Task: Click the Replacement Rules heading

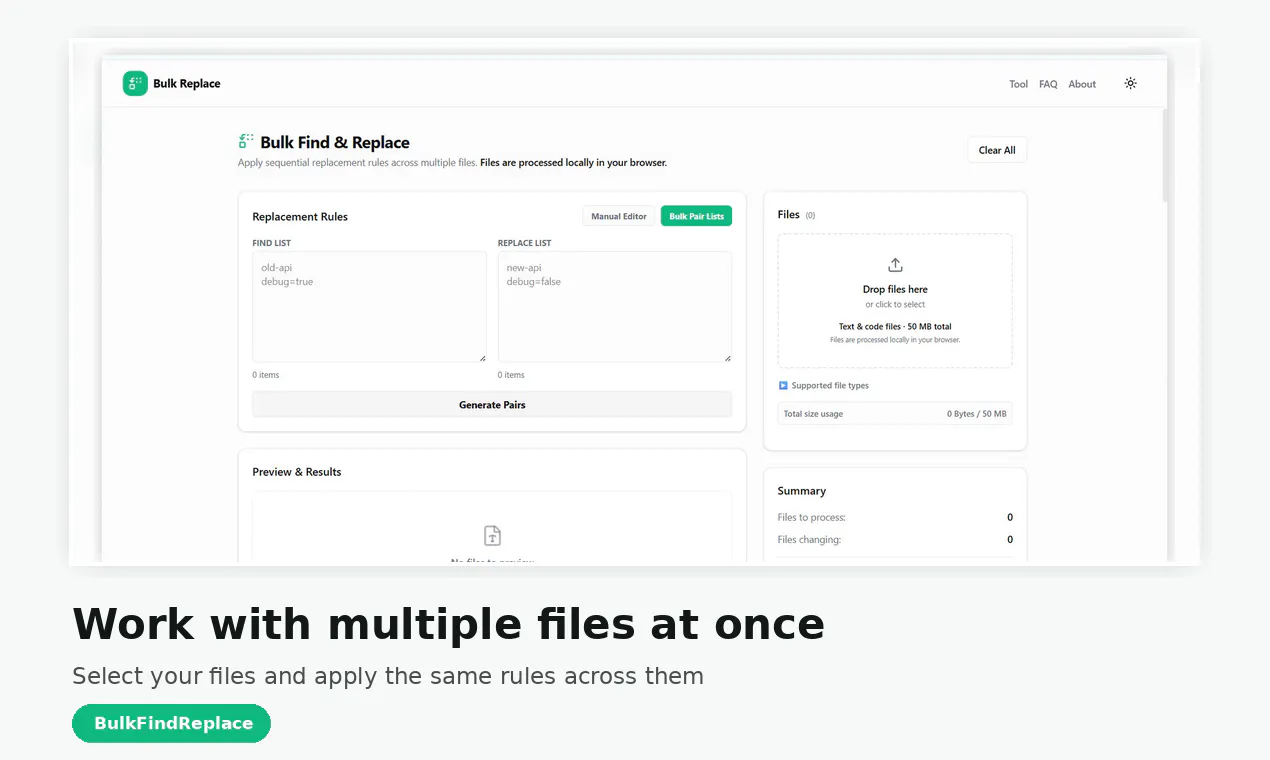Action: click(x=300, y=217)
